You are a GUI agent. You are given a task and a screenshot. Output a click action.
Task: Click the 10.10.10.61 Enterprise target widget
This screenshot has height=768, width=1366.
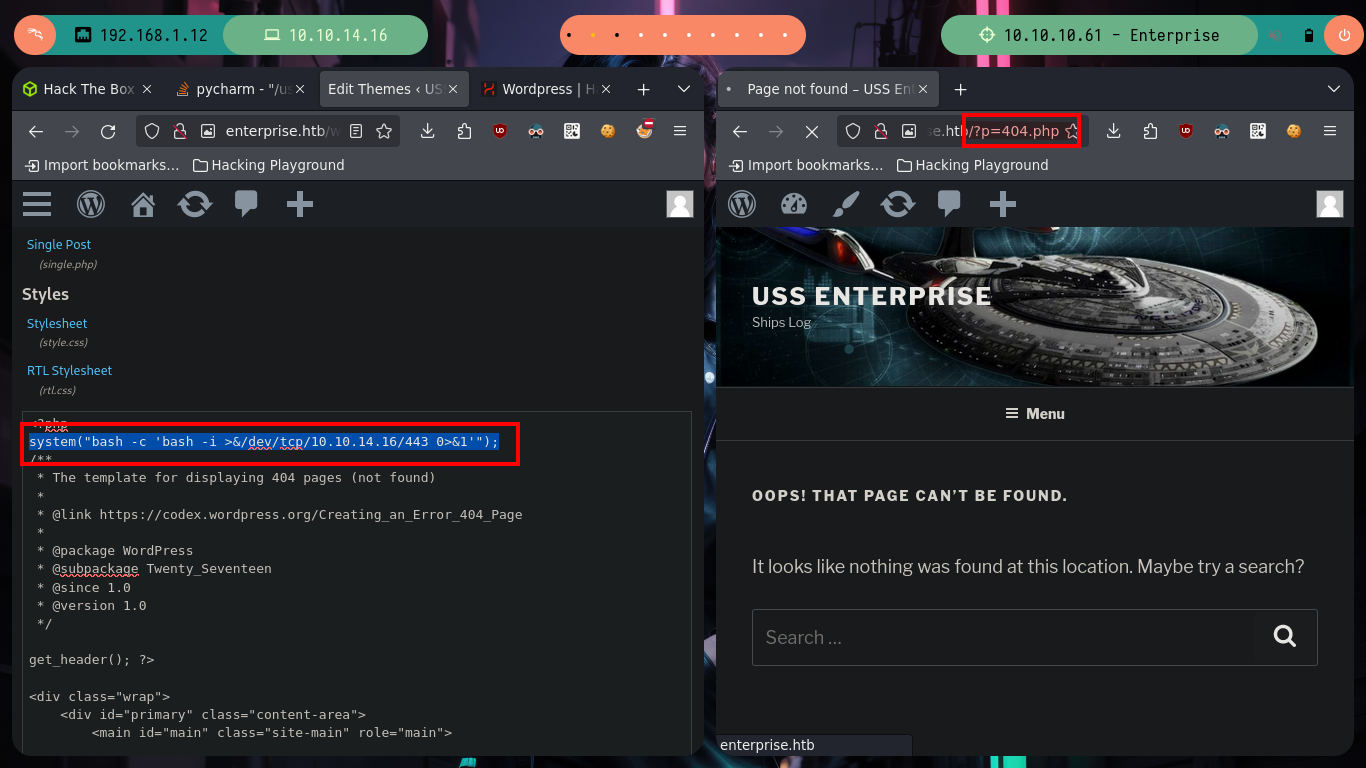(x=1099, y=35)
